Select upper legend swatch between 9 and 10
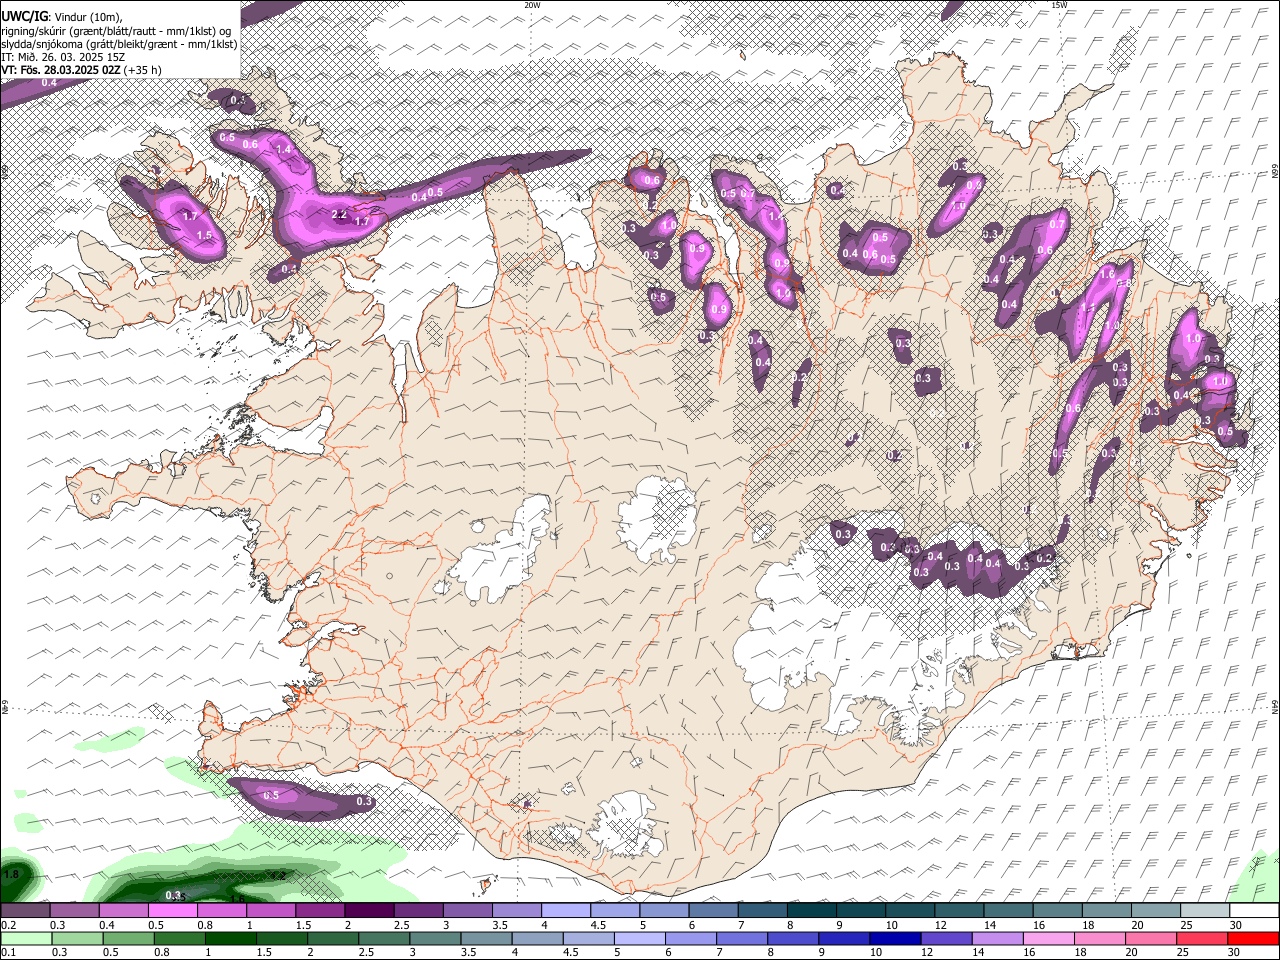This screenshot has height=960, width=1280. (861, 911)
